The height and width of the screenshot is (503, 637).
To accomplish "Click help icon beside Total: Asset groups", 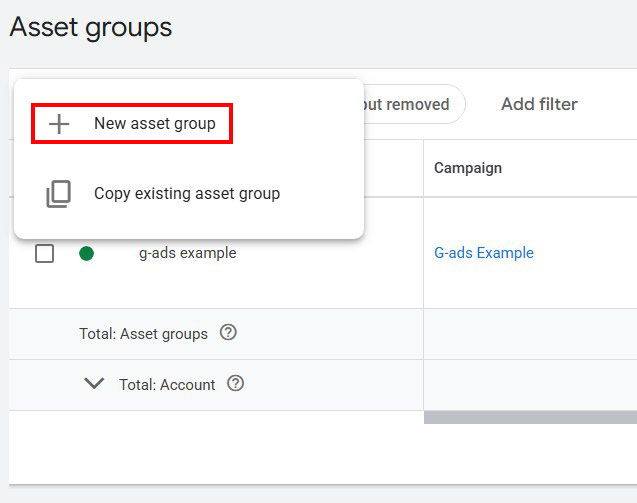I will coord(228,333).
